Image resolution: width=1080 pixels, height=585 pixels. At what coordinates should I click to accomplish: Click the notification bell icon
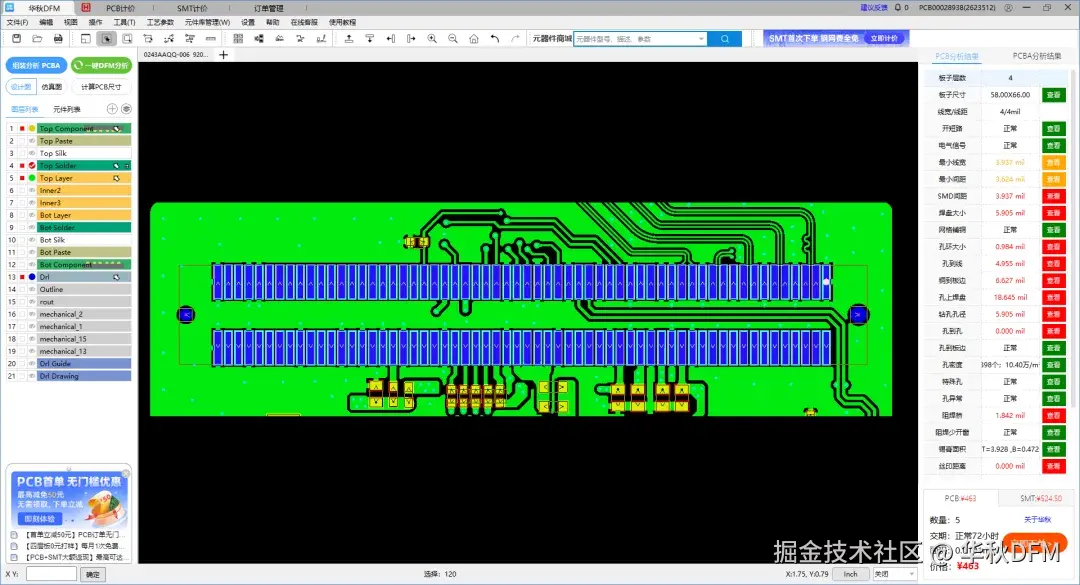point(897,8)
